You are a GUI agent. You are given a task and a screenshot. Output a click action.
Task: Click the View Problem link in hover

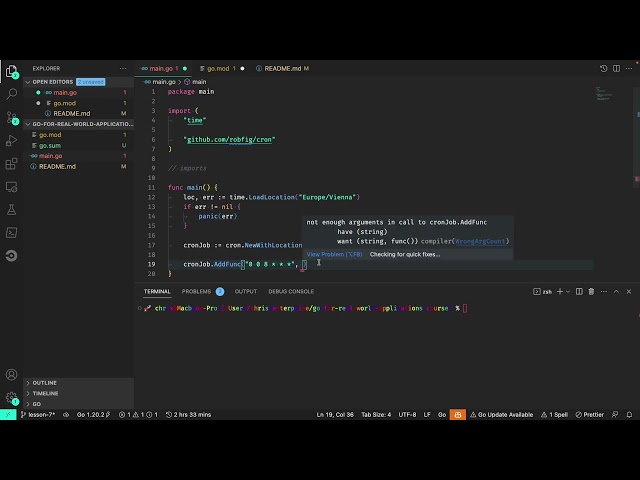point(334,254)
